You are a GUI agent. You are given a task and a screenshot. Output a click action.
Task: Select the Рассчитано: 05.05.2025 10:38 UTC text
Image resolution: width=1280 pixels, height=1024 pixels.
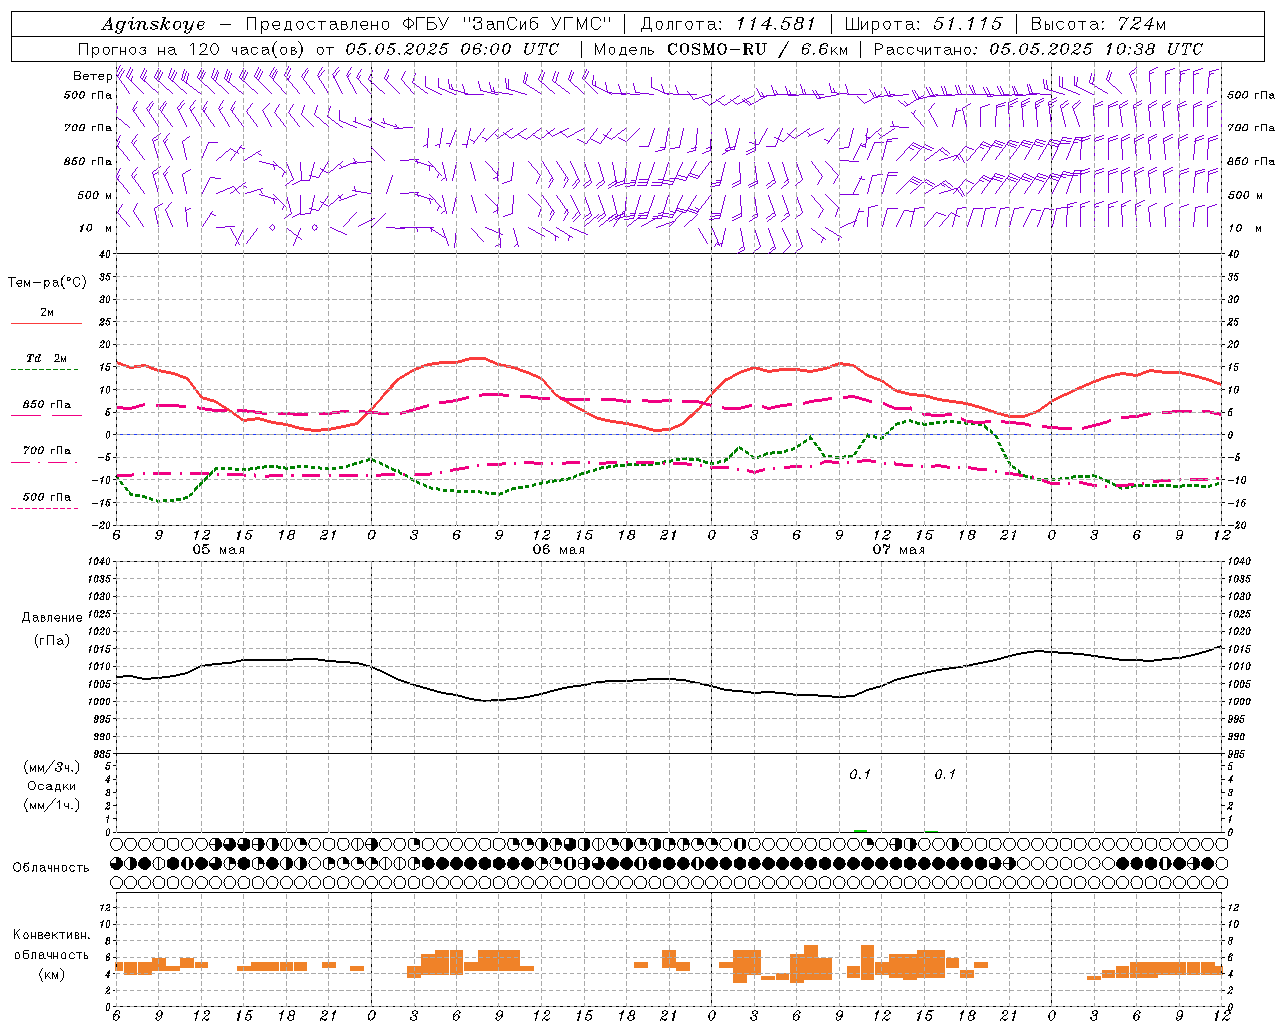point(1038,49)
